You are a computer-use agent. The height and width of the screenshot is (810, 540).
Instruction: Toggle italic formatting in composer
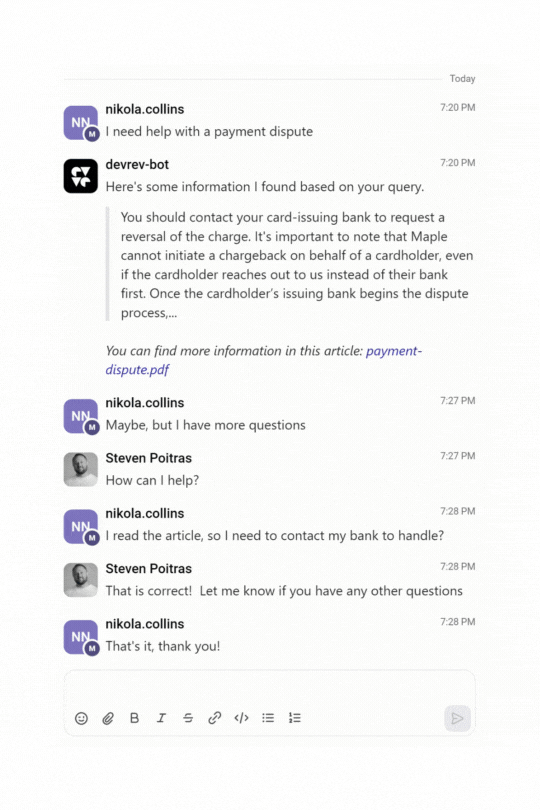coord(161,718)
